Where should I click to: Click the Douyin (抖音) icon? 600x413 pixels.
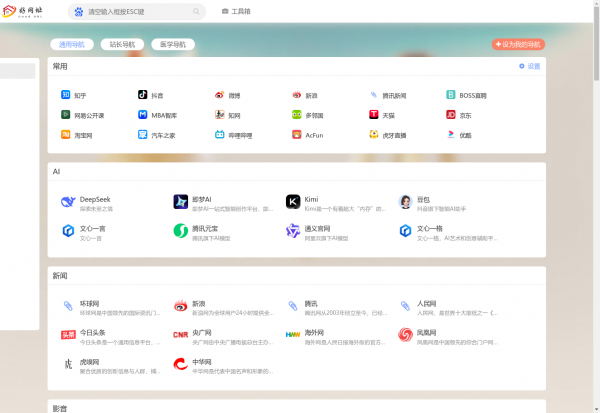click(143, 95)
